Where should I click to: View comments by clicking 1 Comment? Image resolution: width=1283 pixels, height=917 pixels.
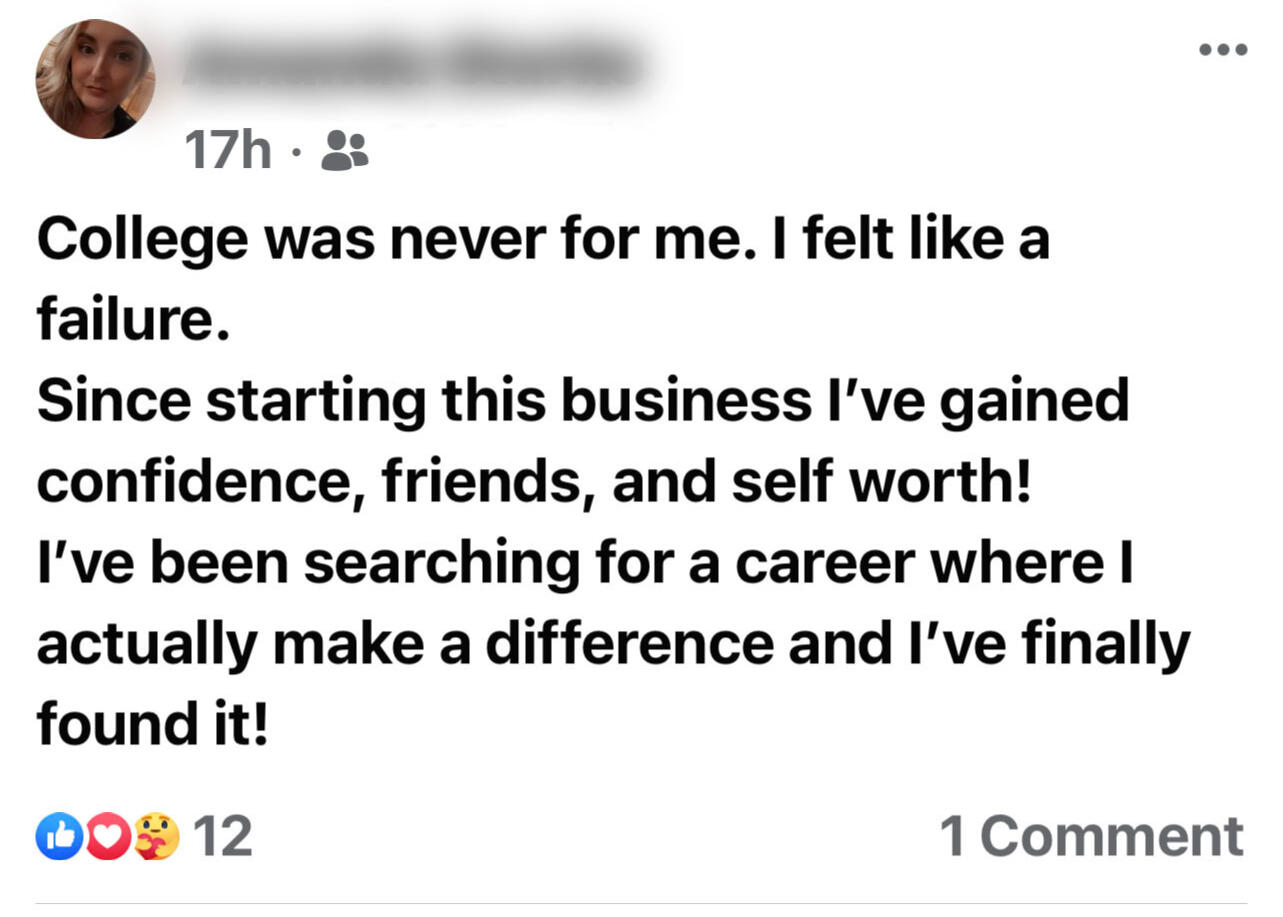[x=1094, y=836]
